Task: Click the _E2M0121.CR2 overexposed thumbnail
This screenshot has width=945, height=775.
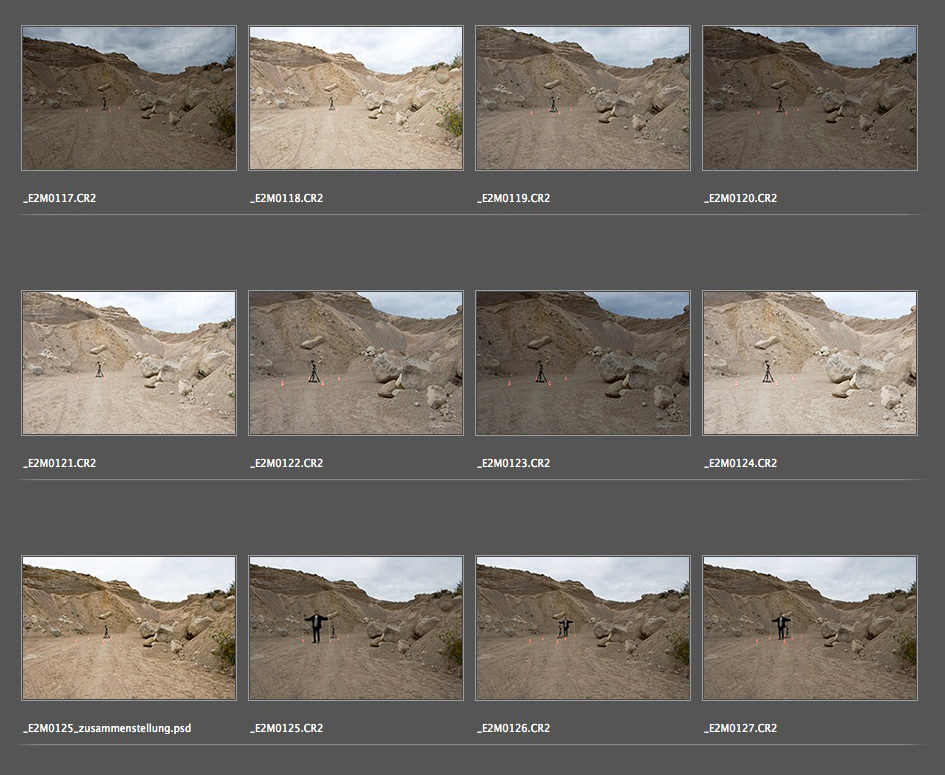Action: [x=129, y=363]
